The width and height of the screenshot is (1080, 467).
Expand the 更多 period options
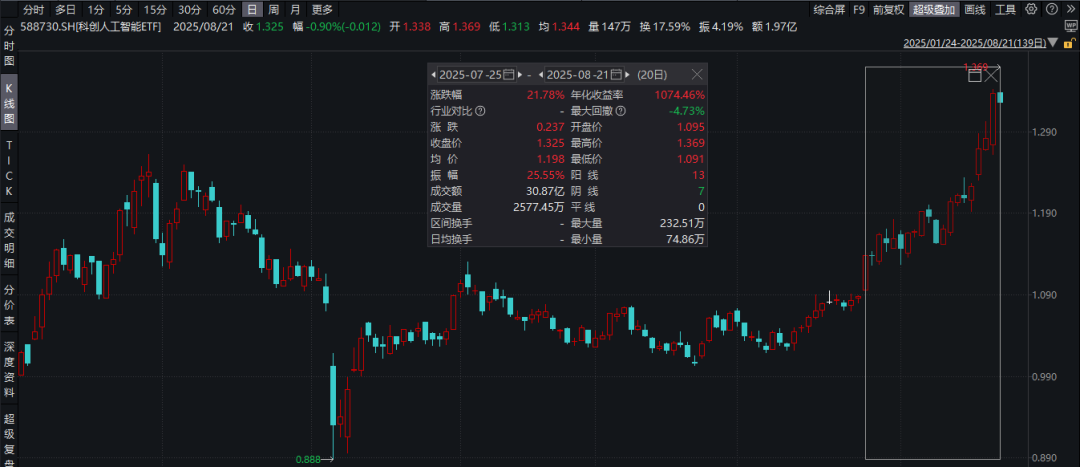(321, 10)
